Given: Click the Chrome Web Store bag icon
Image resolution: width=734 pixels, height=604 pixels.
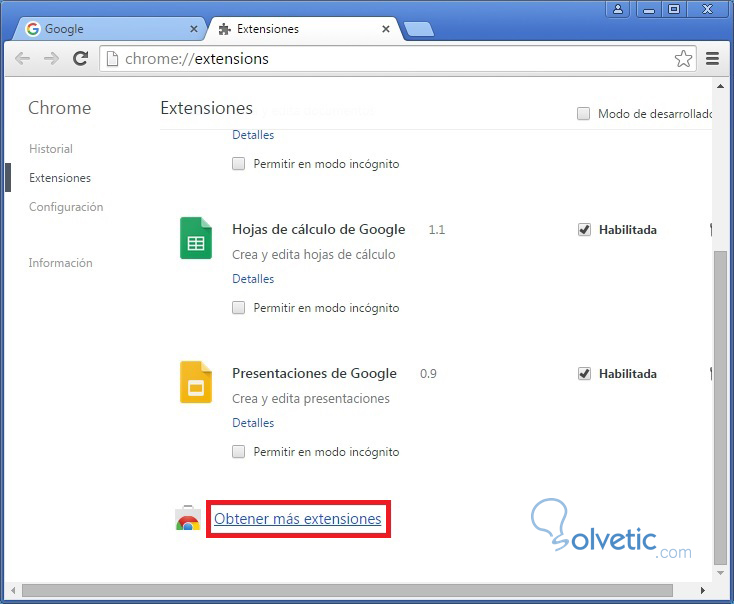Looking at the screenshot, I should tap(188, 518).
